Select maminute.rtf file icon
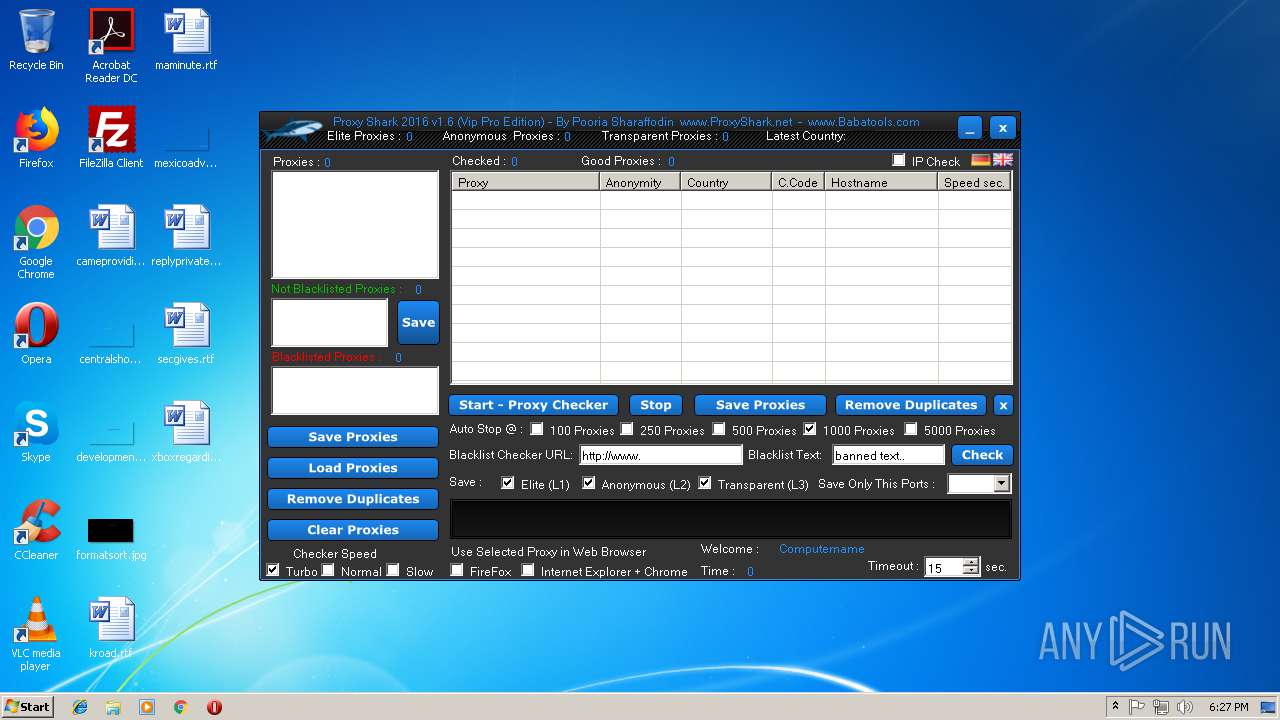The image size is (1280, 720). pos(186,40)
